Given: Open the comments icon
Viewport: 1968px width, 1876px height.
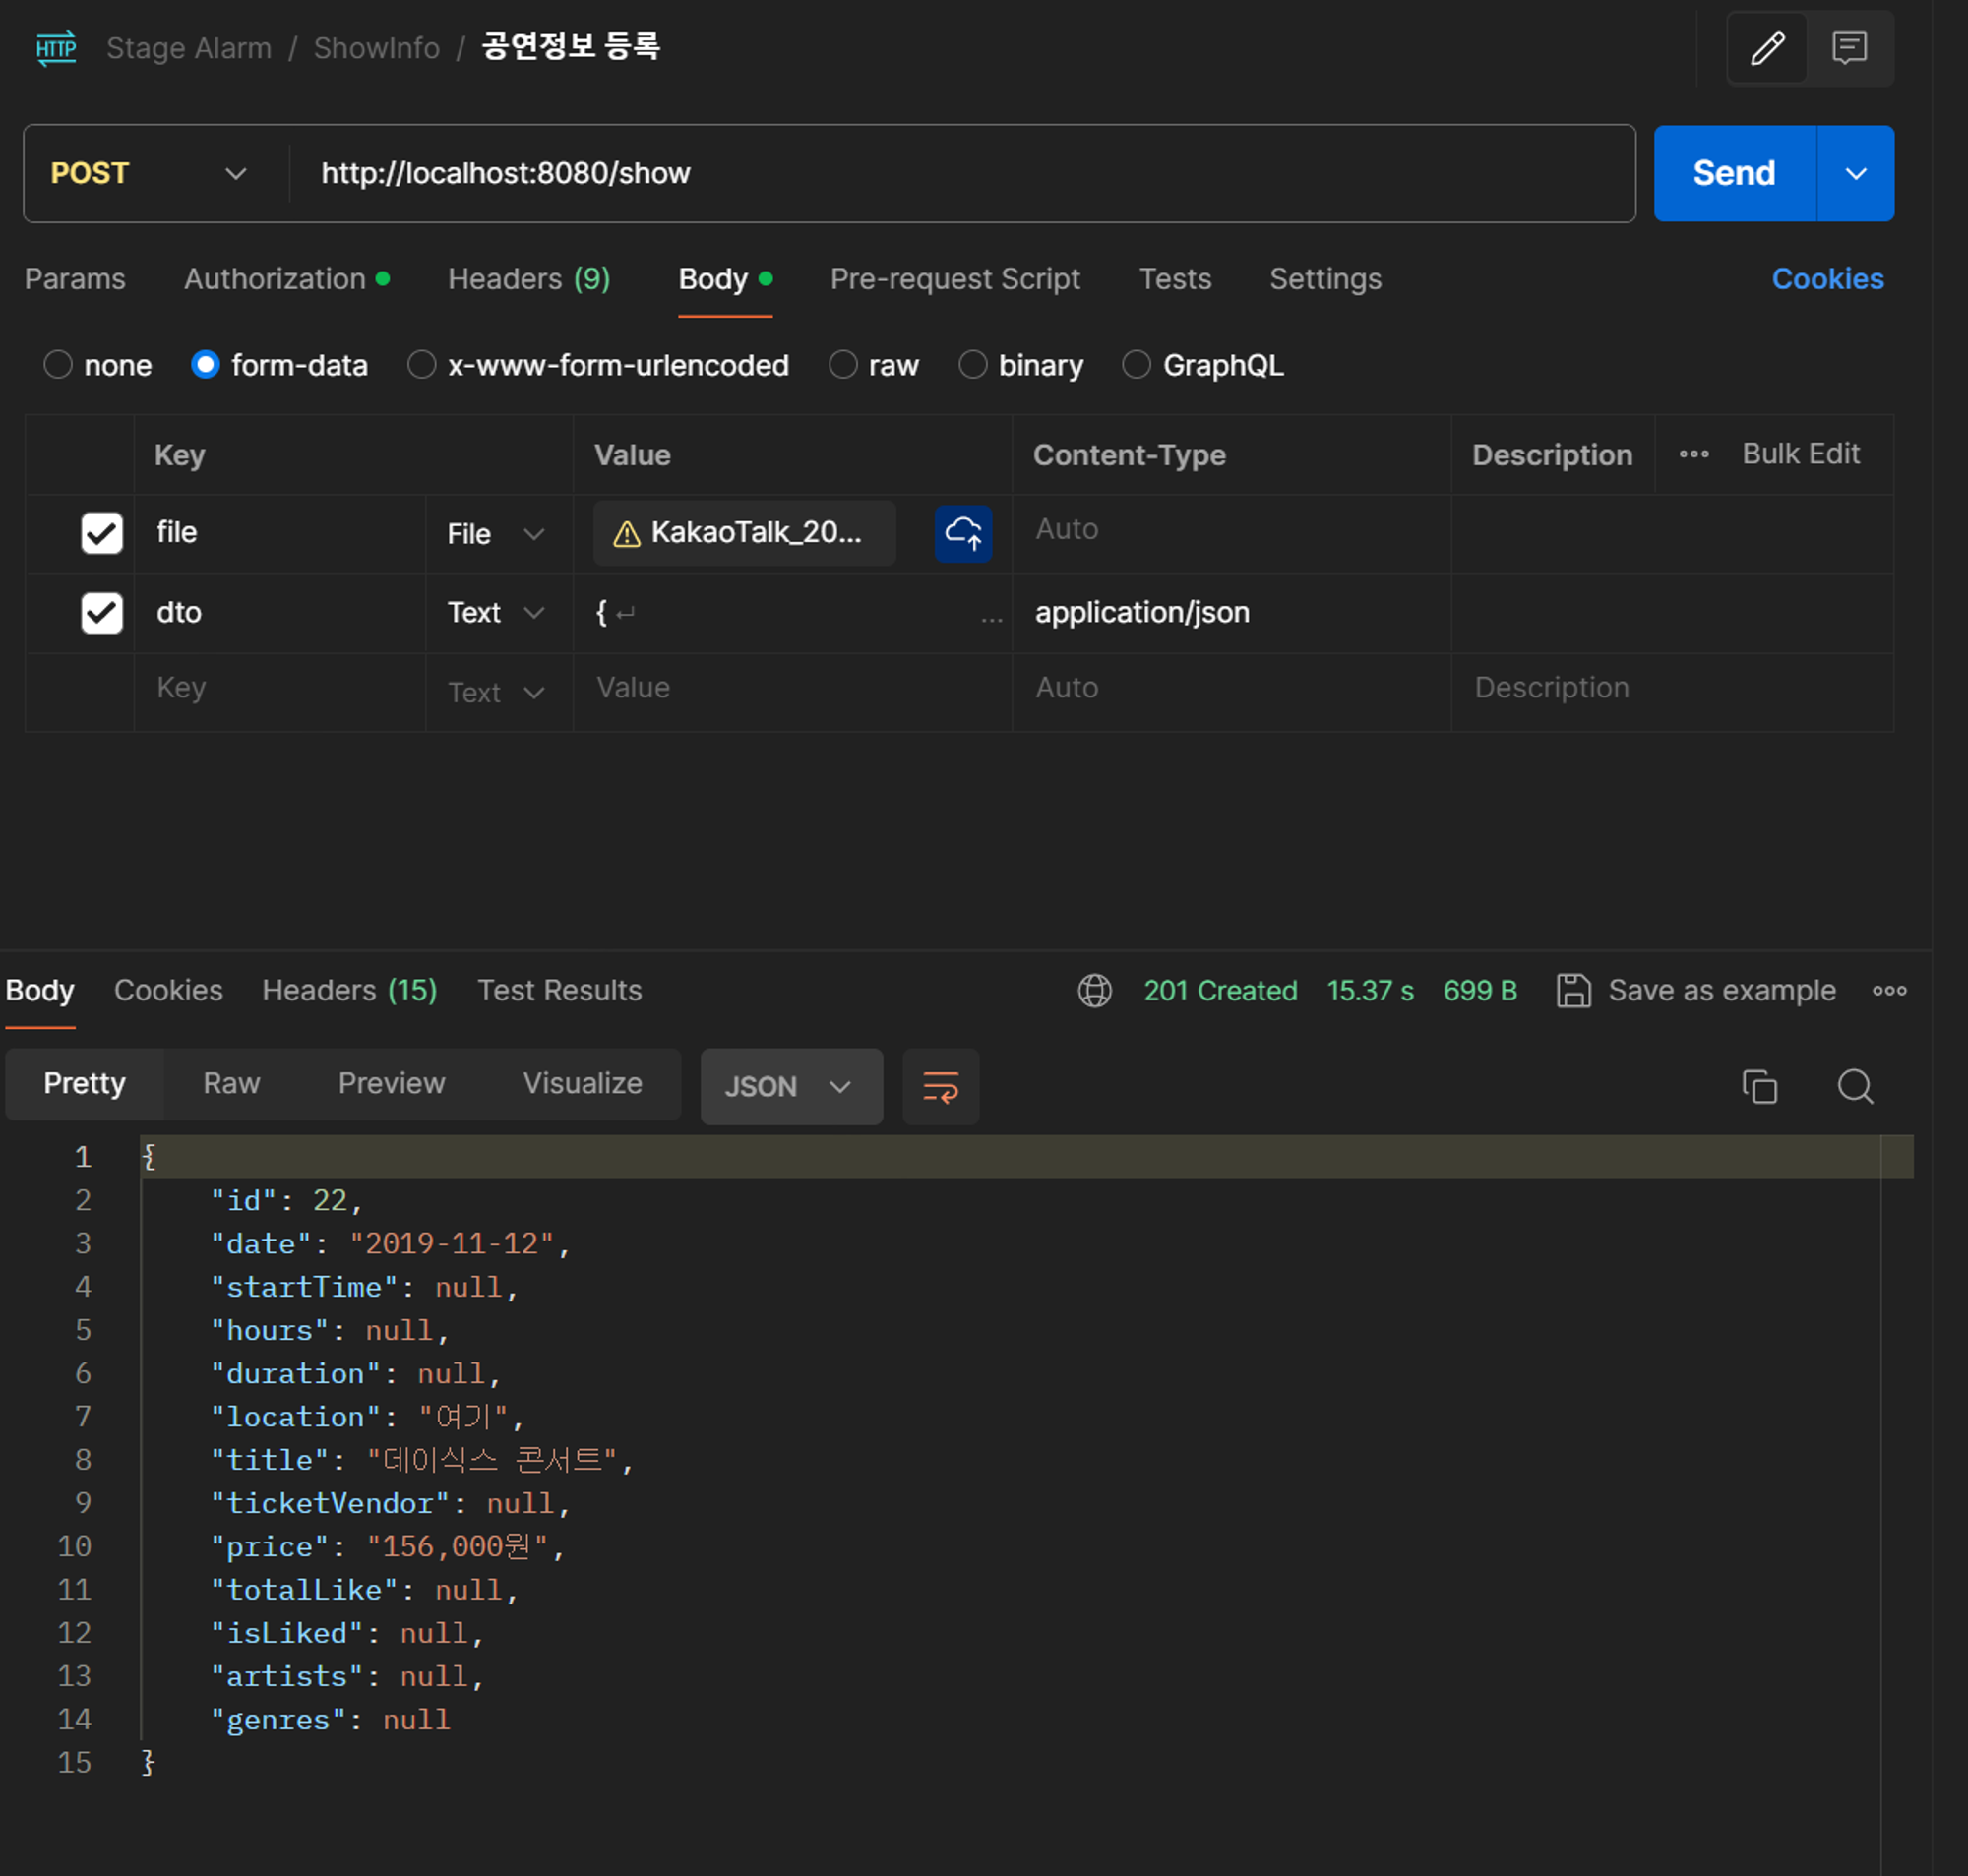Looking at the screenshot, I should [1849, 48].
